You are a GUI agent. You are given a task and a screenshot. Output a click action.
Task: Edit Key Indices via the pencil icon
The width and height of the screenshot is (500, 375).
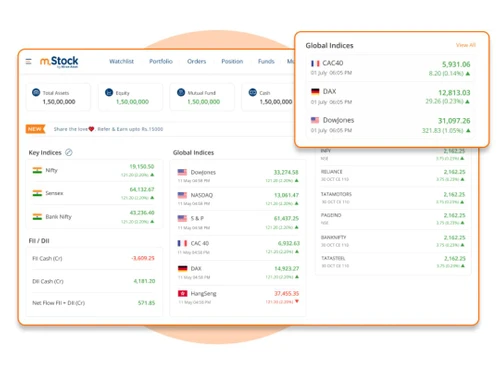[69, 152]
